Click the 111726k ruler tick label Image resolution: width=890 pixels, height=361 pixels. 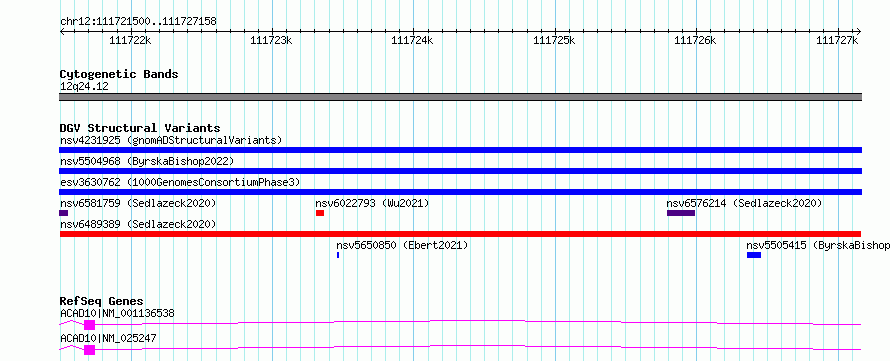point(695,40)
